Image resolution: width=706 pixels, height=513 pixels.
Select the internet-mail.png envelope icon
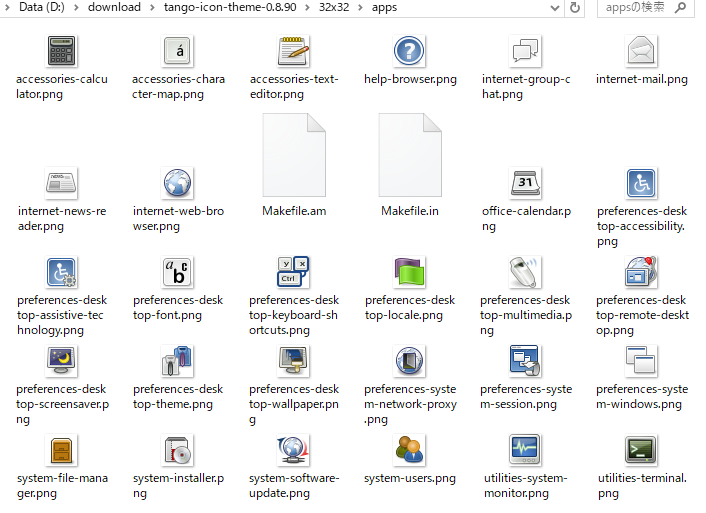click(641, 51)
